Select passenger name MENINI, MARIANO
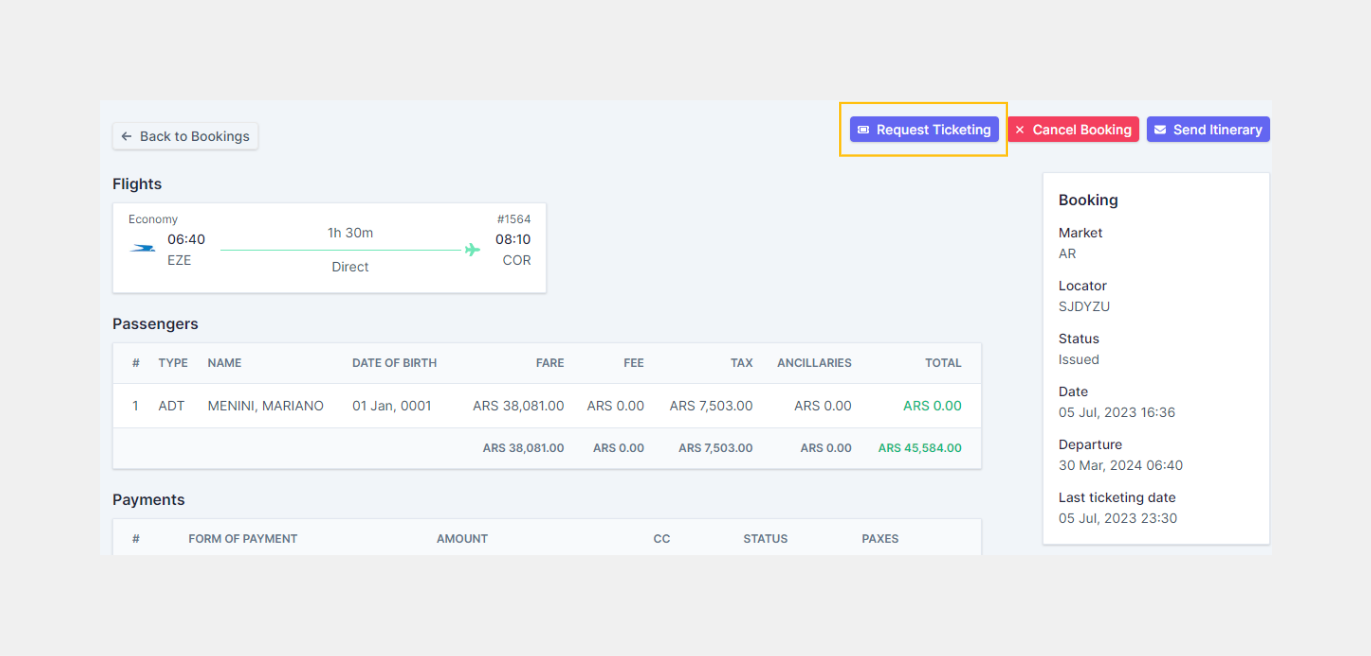 [265, 406]
